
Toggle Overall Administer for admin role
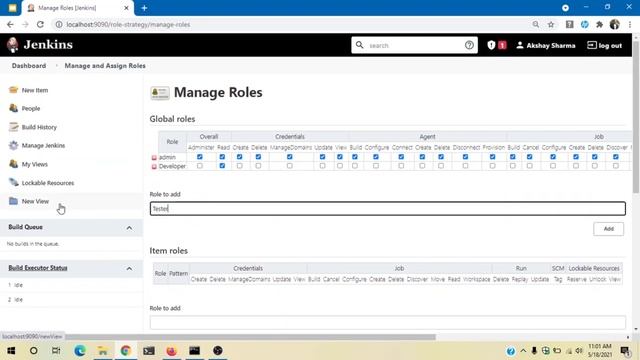point(200,157)
